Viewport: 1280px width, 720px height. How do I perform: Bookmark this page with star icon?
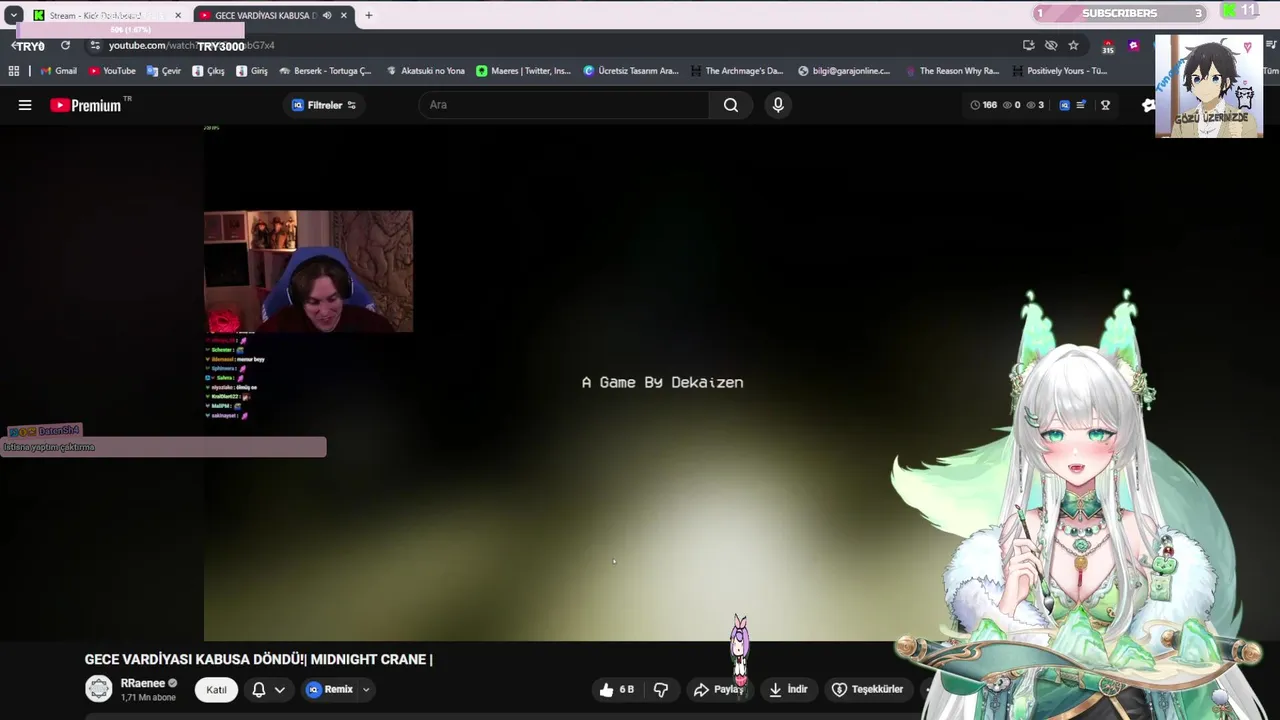coord(1073,45)
